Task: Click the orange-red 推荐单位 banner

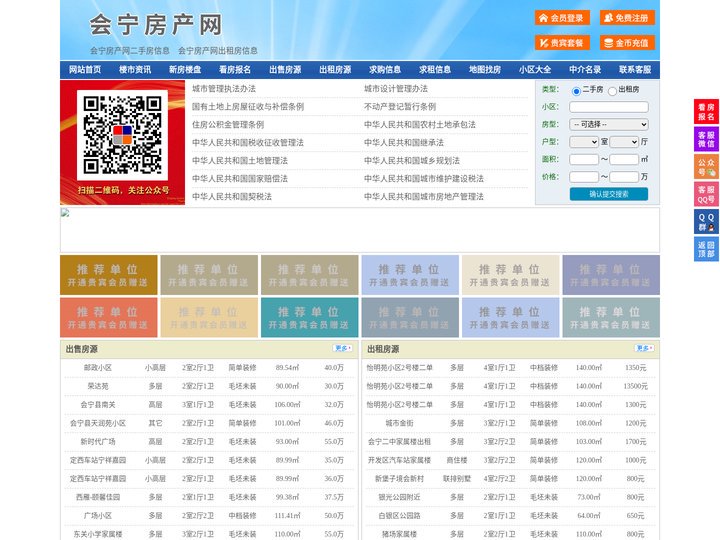Action: tap(109, 318)
